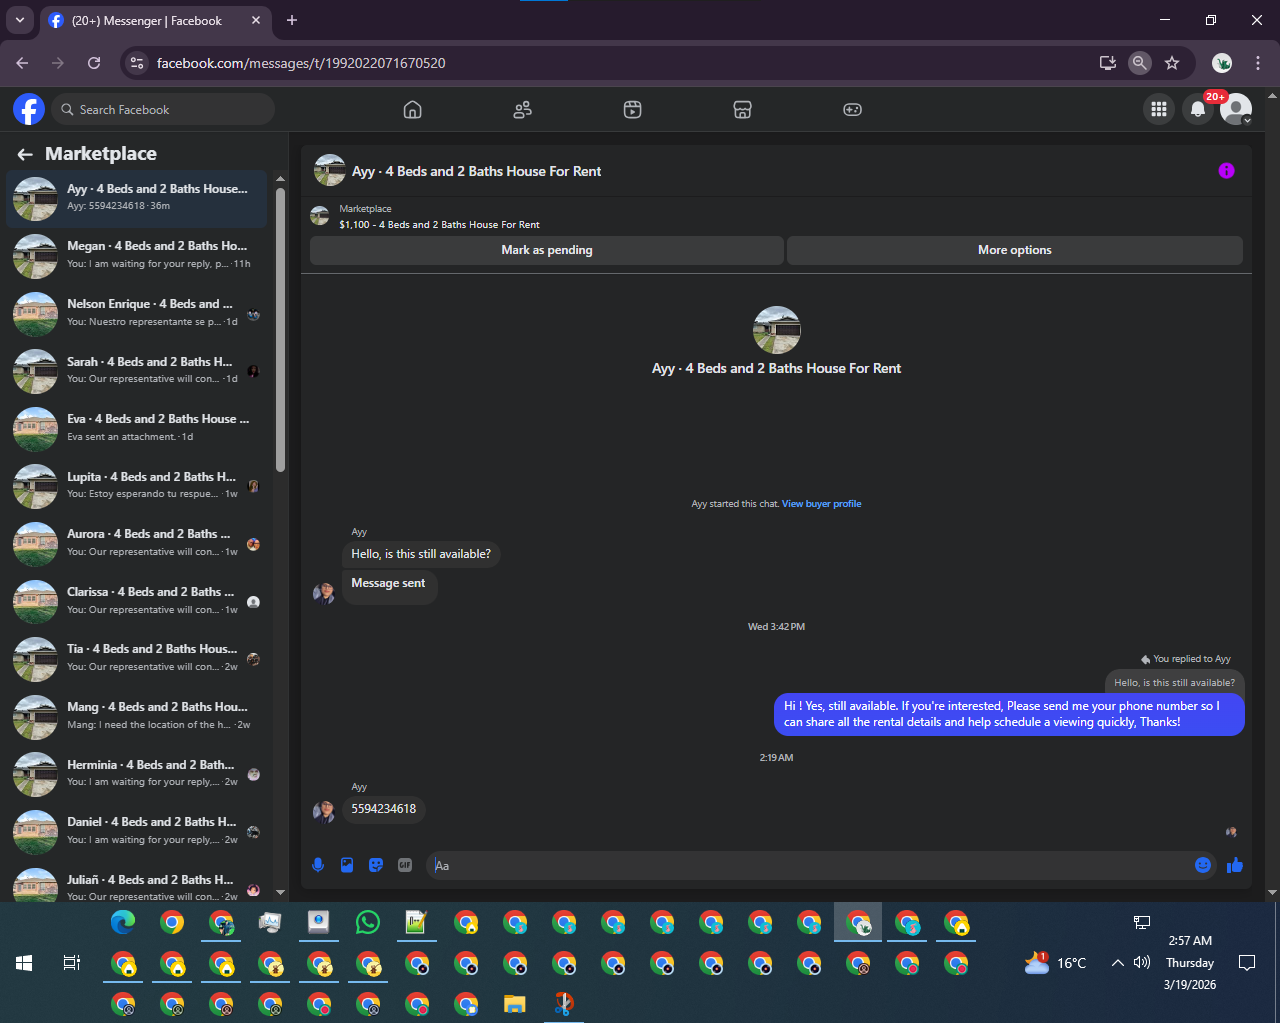
Task: Open the $1,100 listing link under Marketplace
Action: pyautogui.click(x=439, y=225)
